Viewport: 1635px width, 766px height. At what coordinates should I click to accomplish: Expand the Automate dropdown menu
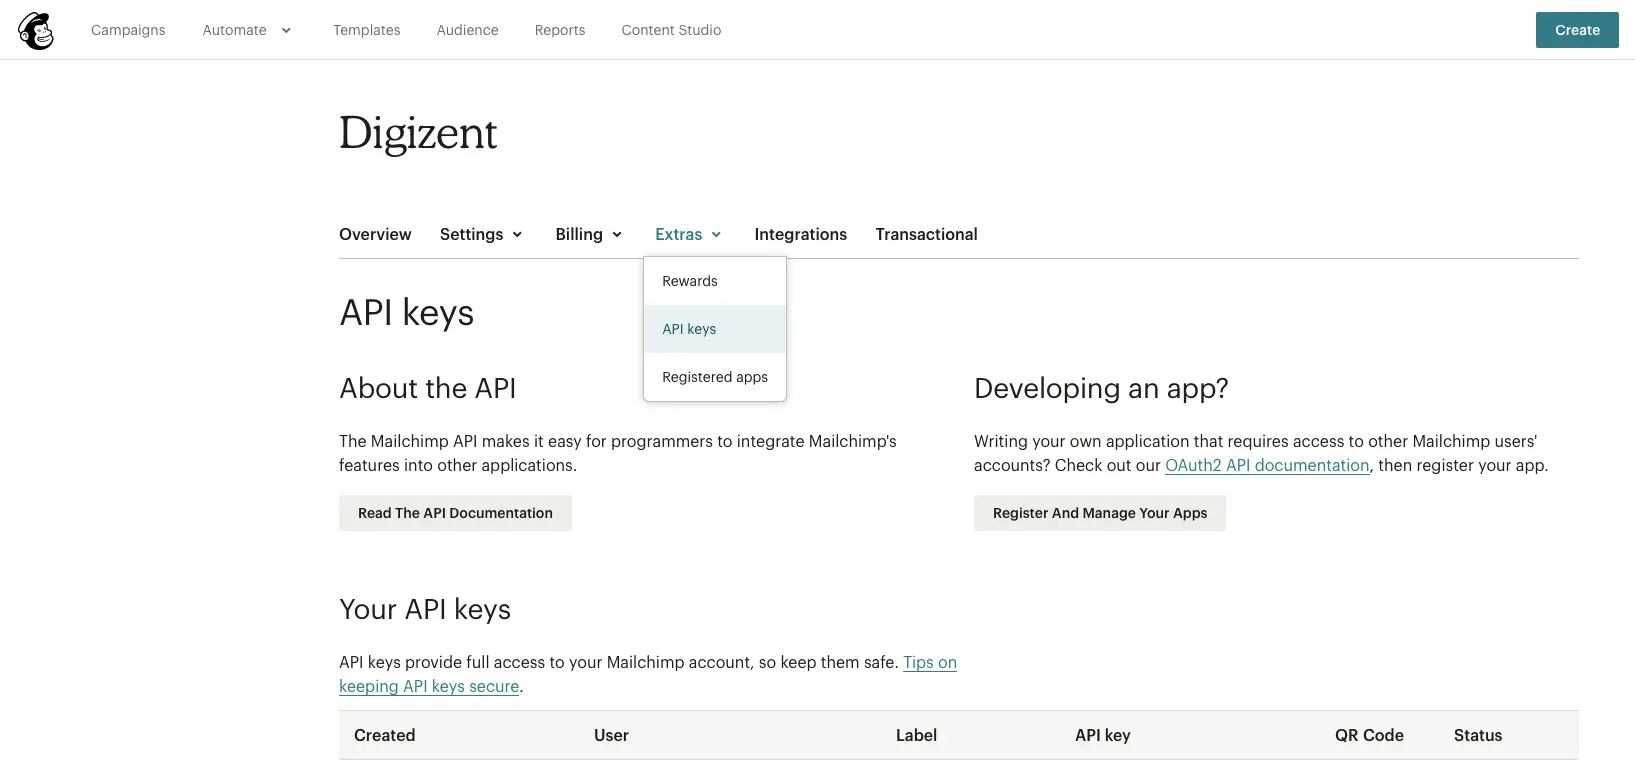(246, 30)
